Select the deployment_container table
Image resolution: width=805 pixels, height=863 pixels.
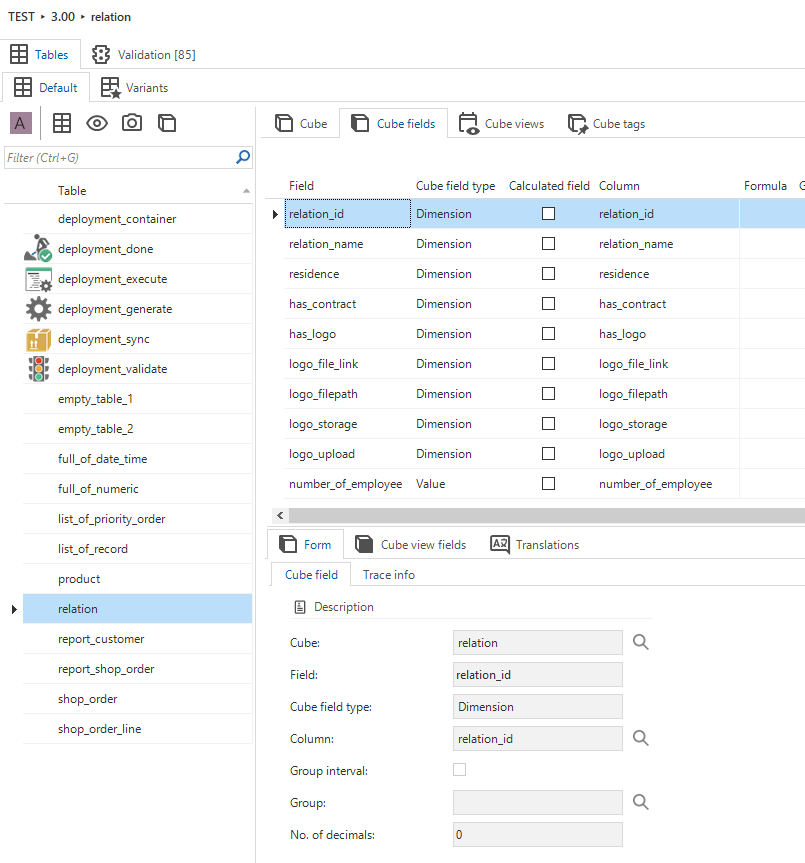click(x=138, y=219)
